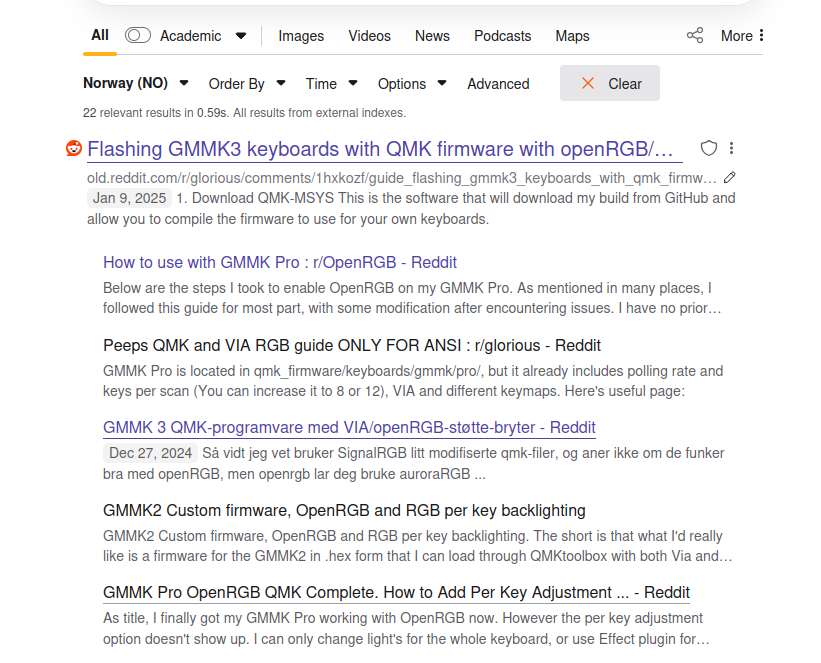Click the old.reddit.com result URL

(x=400, y=178)
